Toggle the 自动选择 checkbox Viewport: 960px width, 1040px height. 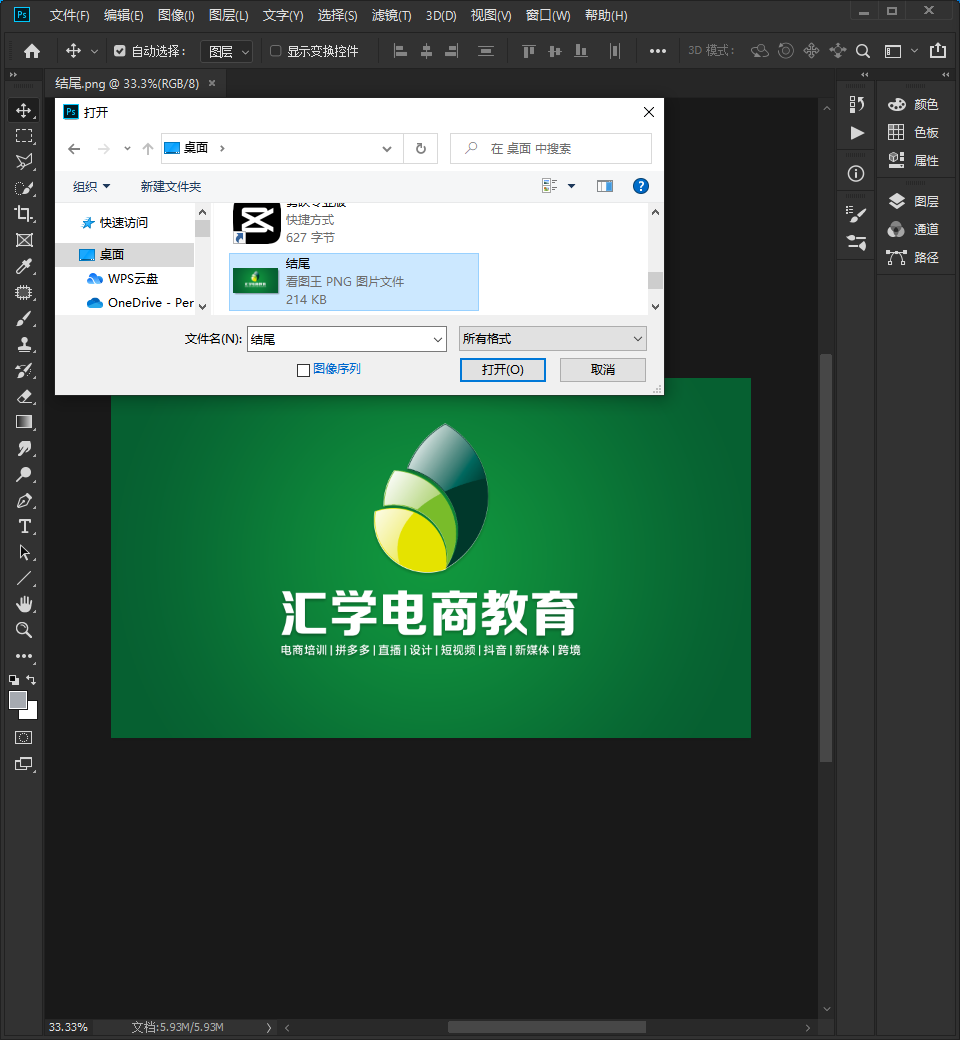pyautogui.click(x=119, y=51)
